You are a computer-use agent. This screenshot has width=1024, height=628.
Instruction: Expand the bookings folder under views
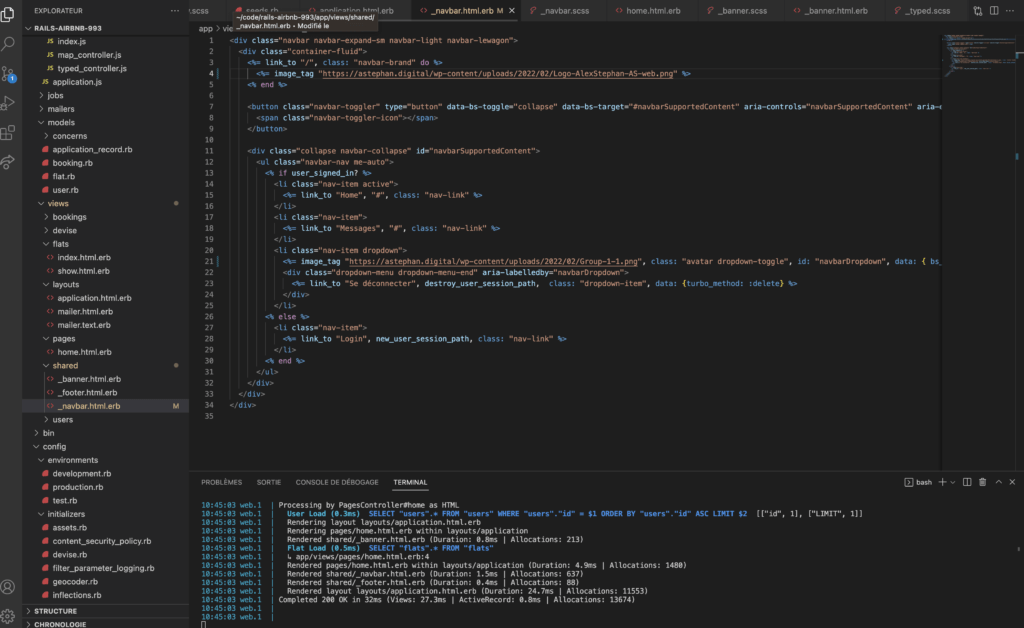click(69, 216)
